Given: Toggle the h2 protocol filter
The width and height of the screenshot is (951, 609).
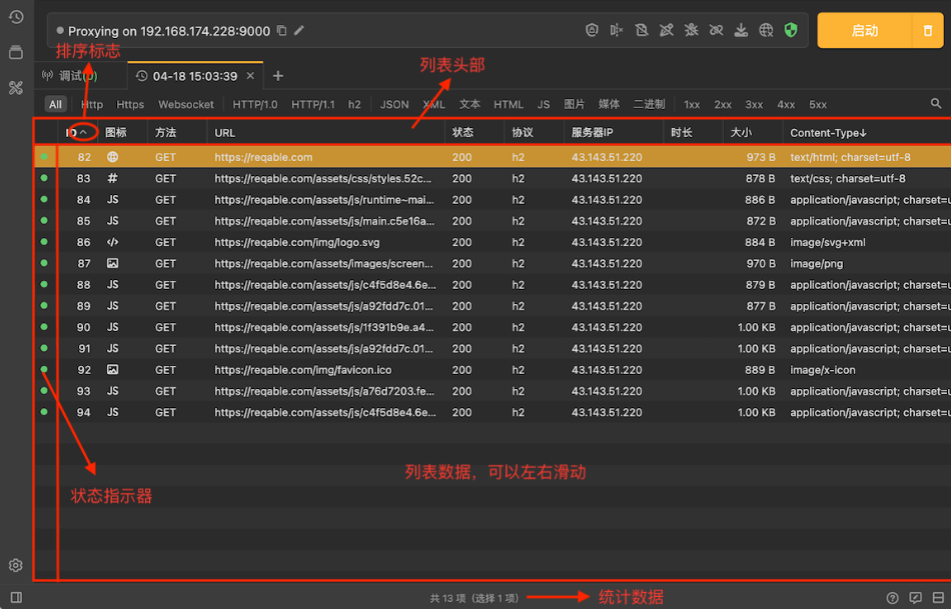Looking at the screenshot, I should [354, 104].
